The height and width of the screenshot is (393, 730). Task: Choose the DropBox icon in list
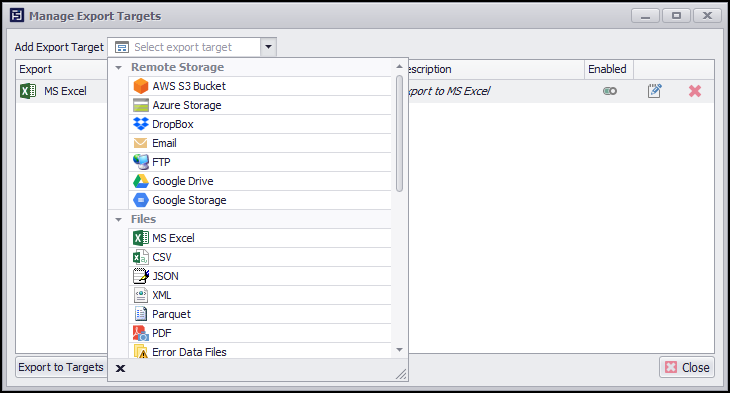(x=141, y=124)
